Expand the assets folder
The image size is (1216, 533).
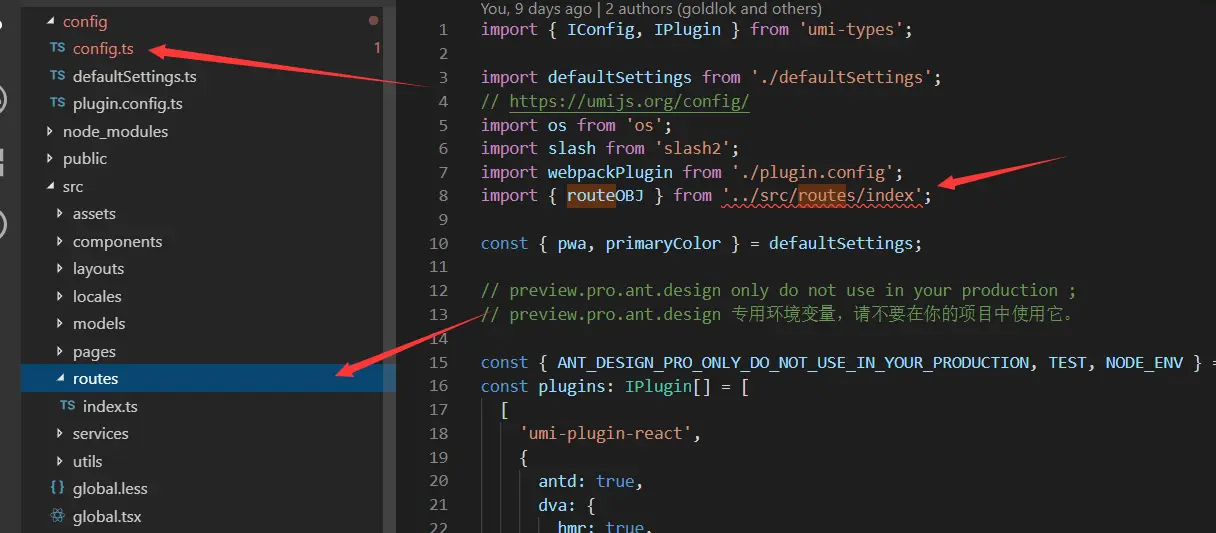click(61, 214)
